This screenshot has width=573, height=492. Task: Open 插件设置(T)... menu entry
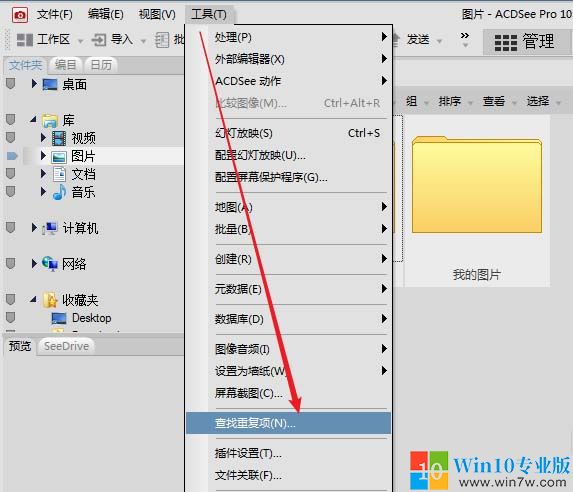tap(288, 454)
